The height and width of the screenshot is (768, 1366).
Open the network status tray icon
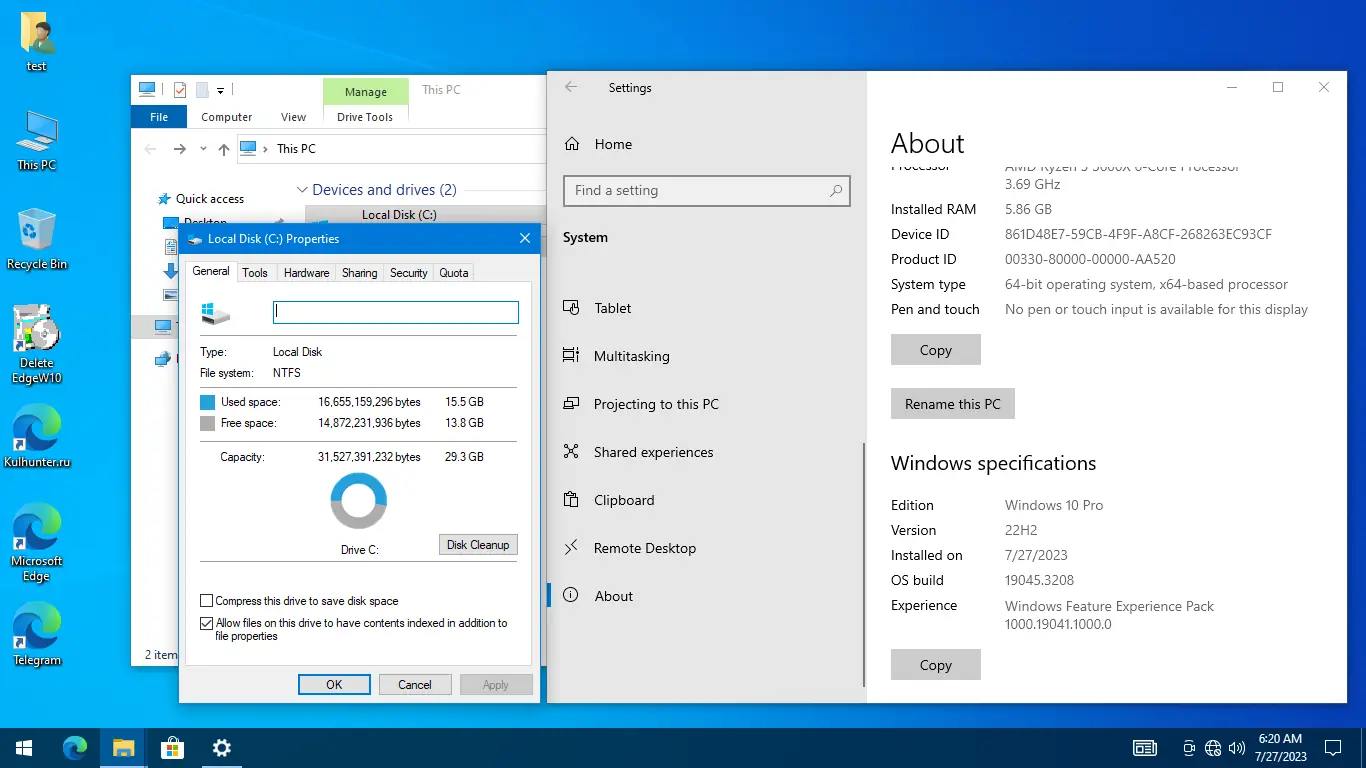(1213, 748)
